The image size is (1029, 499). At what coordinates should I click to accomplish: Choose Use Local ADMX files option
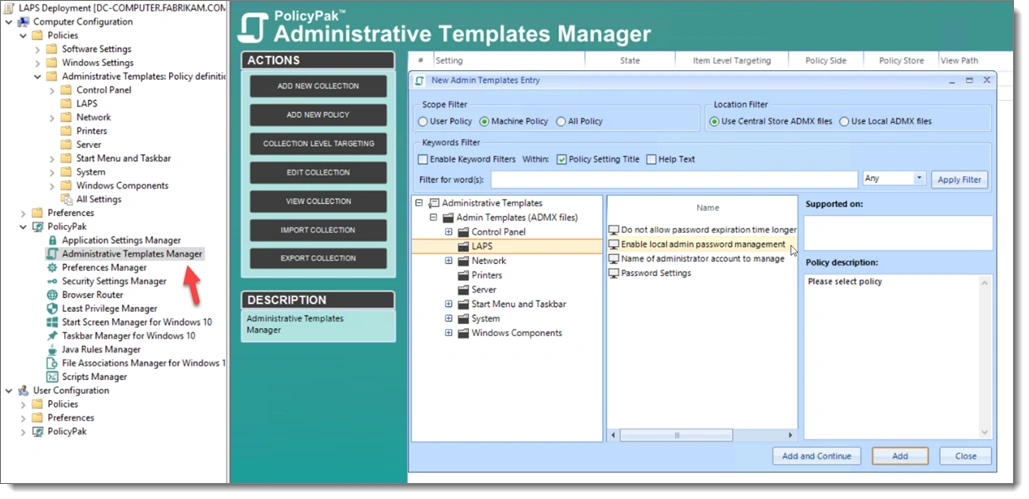844,121
